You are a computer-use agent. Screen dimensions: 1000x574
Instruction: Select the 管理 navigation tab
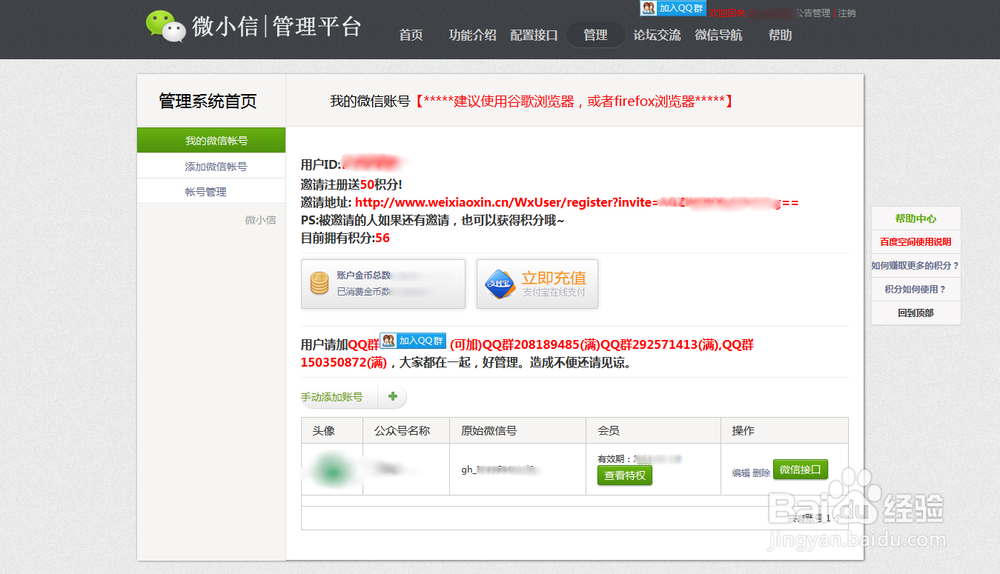[x=596, y=35]
